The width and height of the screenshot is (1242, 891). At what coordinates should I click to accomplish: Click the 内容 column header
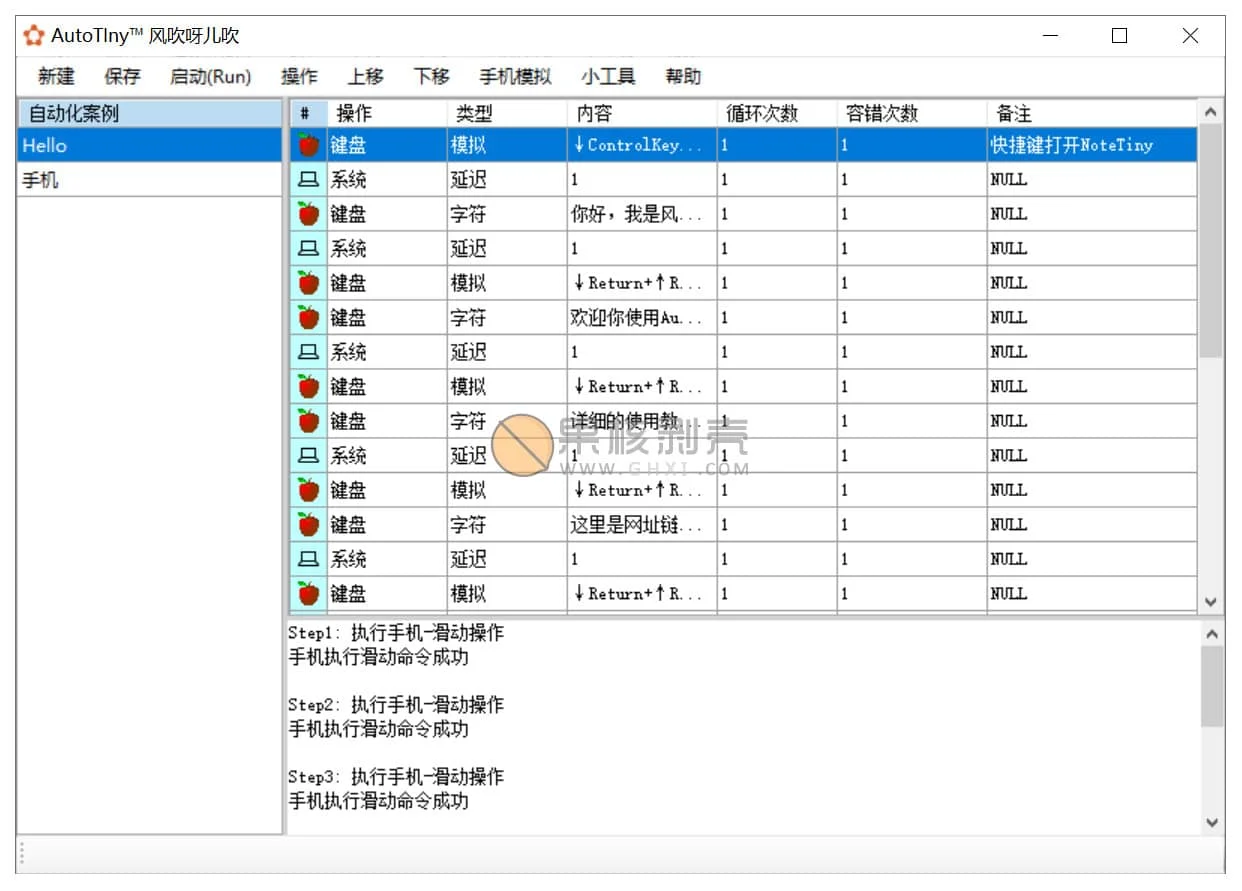coord(642,113)
